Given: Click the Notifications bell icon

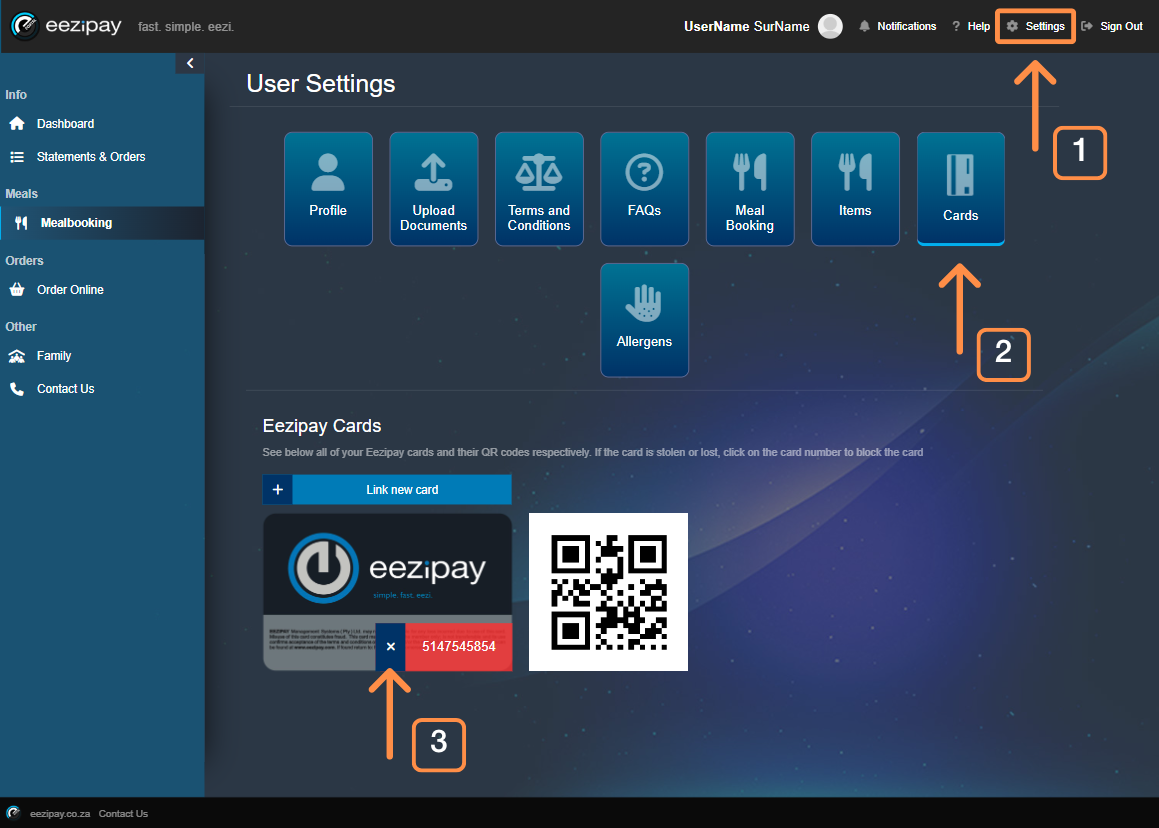Looking at the screenshot, I should point(864,27).
